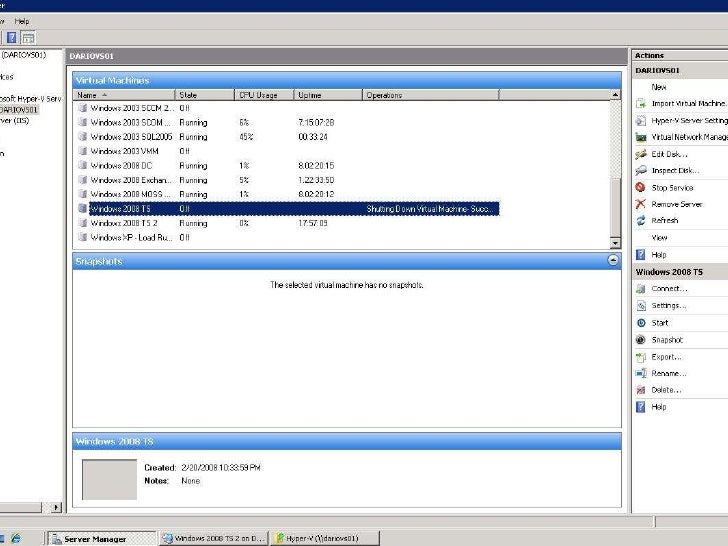Click the Connect icon for Windows 2008 TS
Viewport: 728px width, 546px height.
[x=641, y=289]
